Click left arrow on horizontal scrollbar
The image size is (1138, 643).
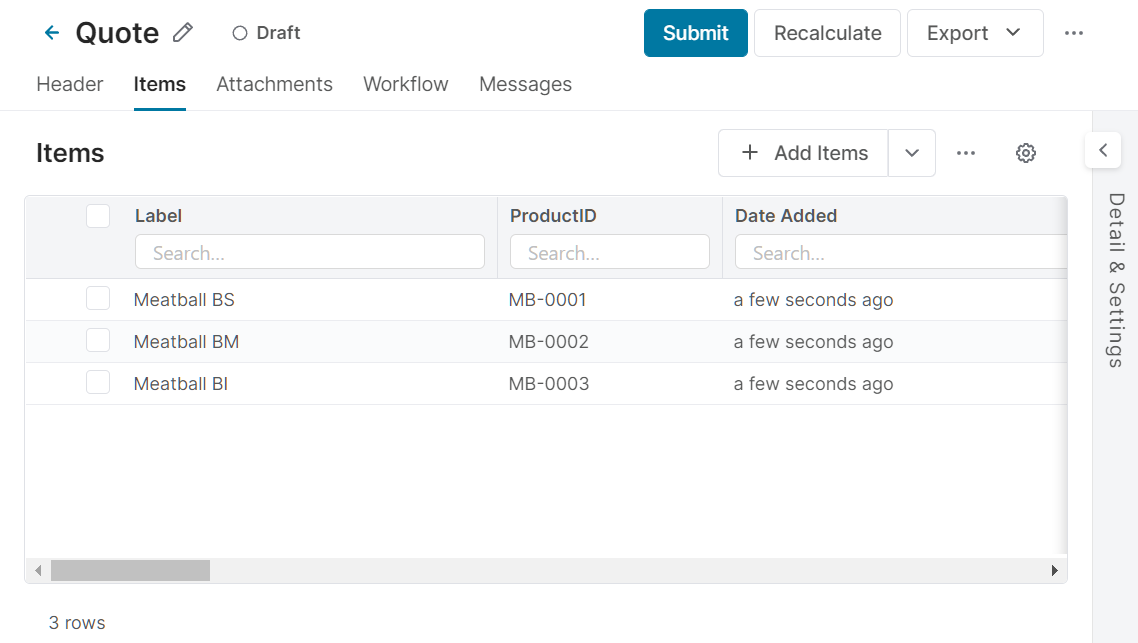[x=38, y=571]
